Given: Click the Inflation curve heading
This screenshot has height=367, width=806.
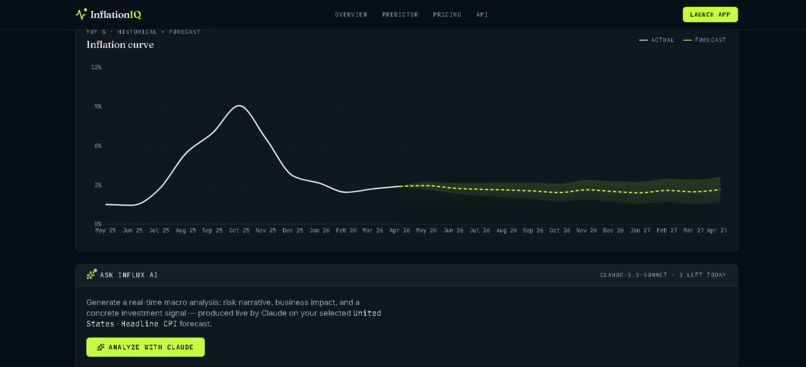Looking at the screenshot, I should click(120, 45).
